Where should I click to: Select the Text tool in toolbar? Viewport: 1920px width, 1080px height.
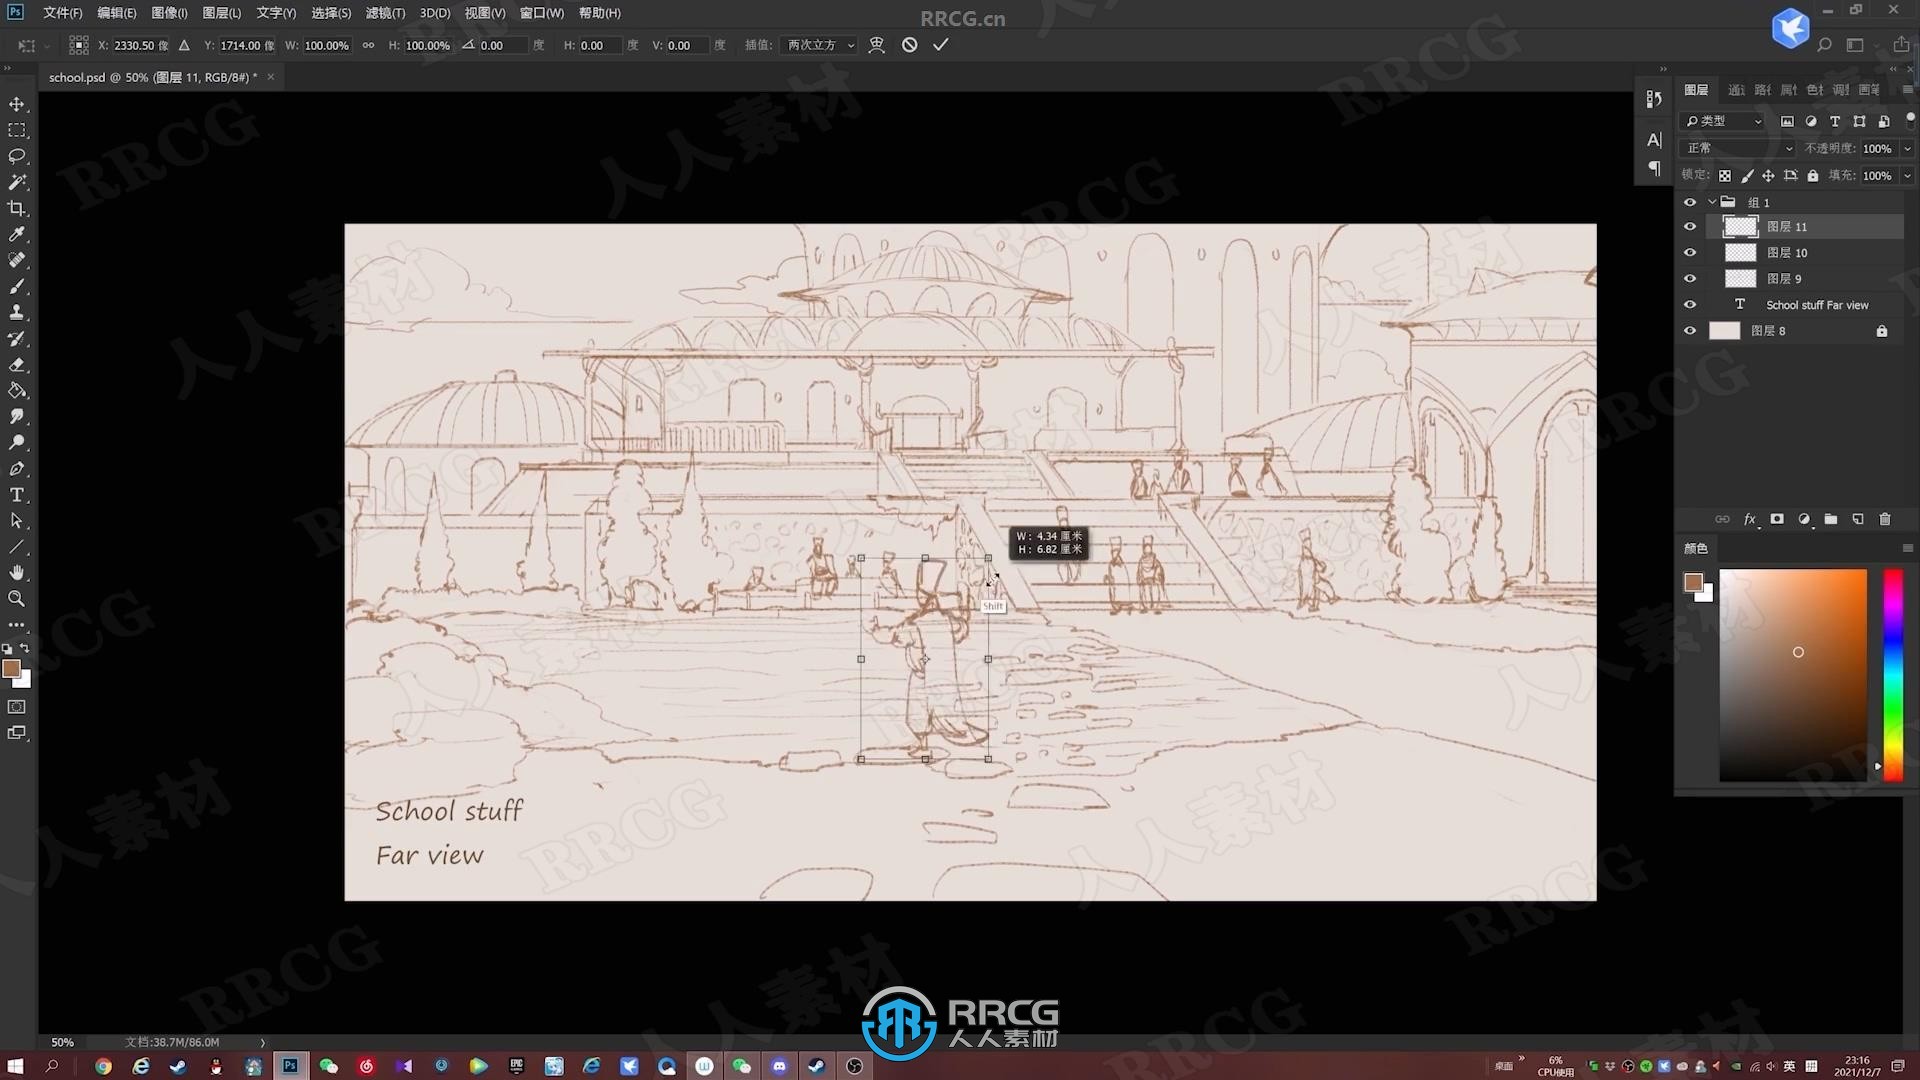(17, 495)
